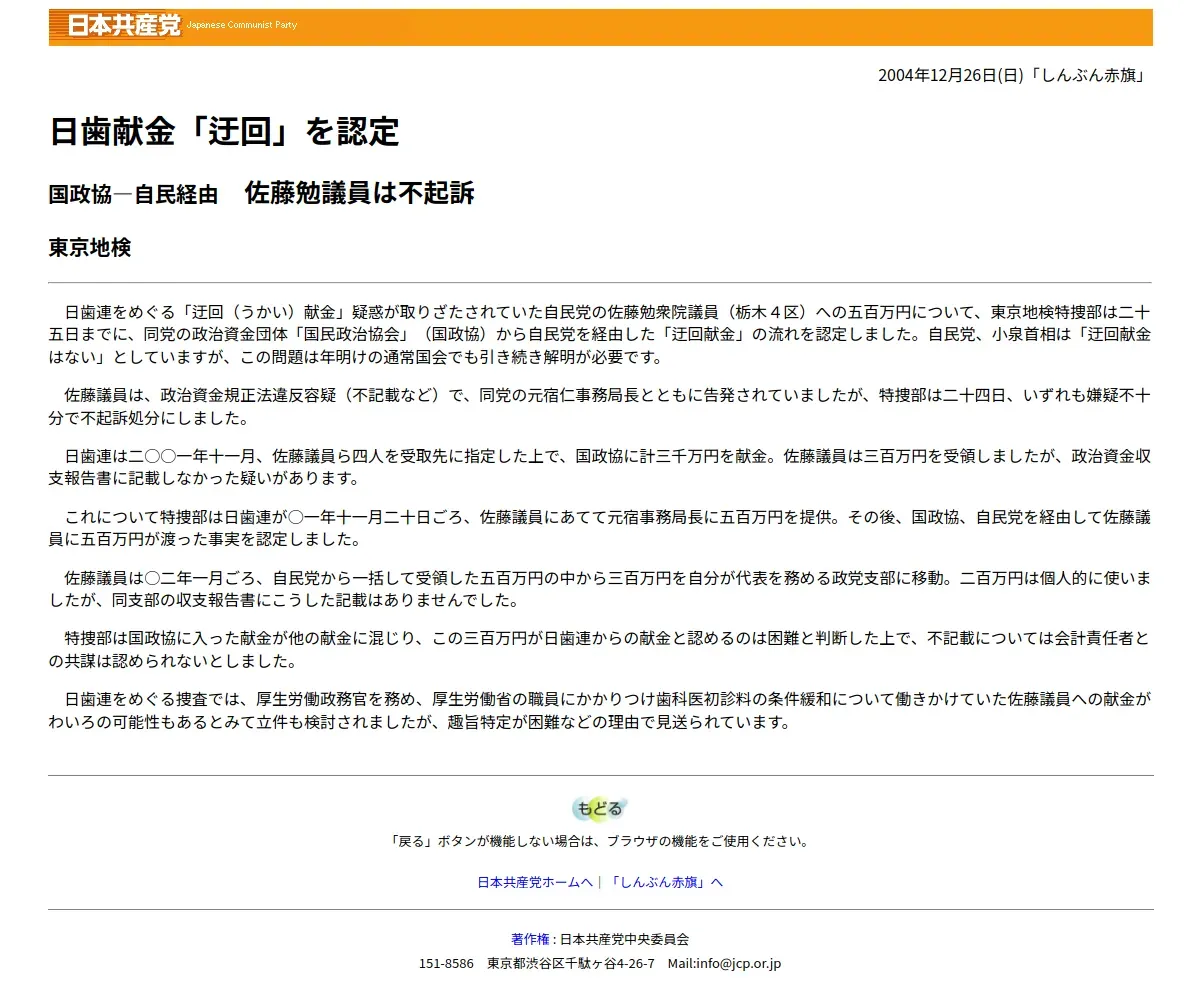Click the address 東京都渋谷区千駄ヶ谷4-26-7
This screenshot has width=1200, height=1000.
click(571, 964)
